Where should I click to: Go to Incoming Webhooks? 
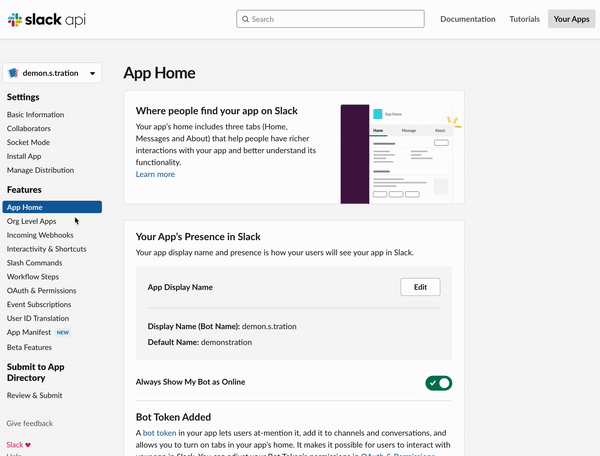click(x=40, y=235)
